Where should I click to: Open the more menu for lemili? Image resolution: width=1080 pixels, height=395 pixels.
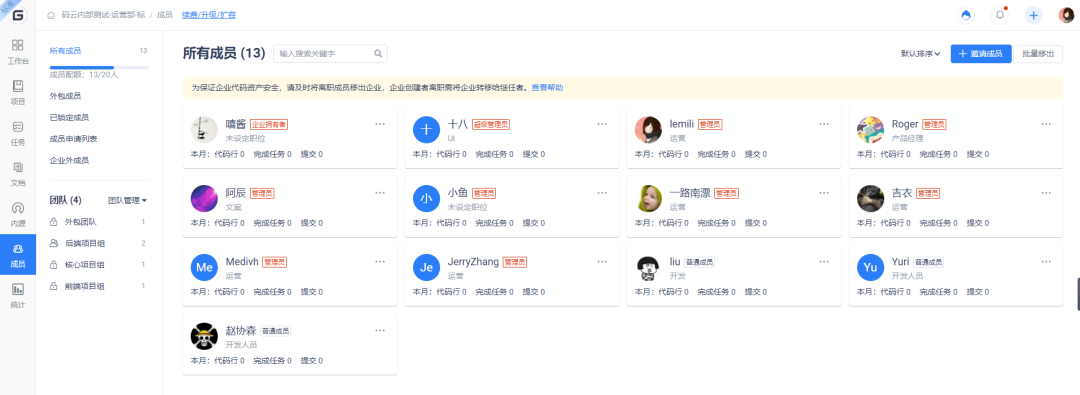coord(824,124)
